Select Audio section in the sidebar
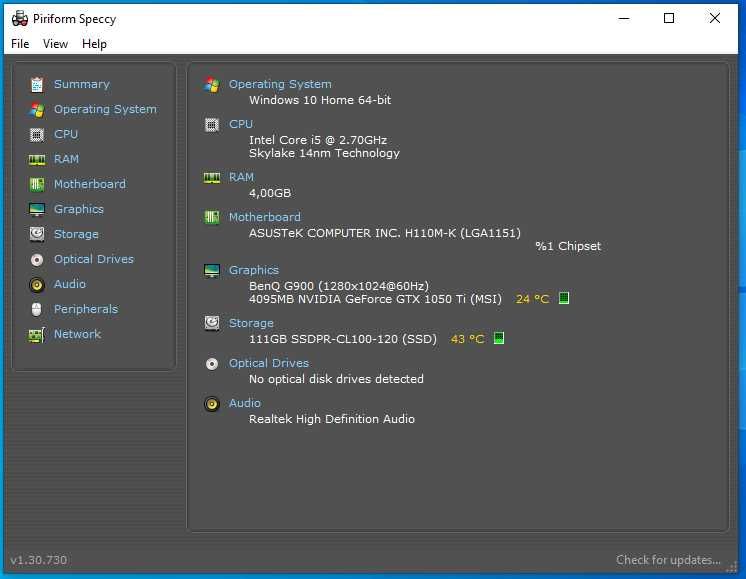746x579 pixels. [x=70, y=284]
